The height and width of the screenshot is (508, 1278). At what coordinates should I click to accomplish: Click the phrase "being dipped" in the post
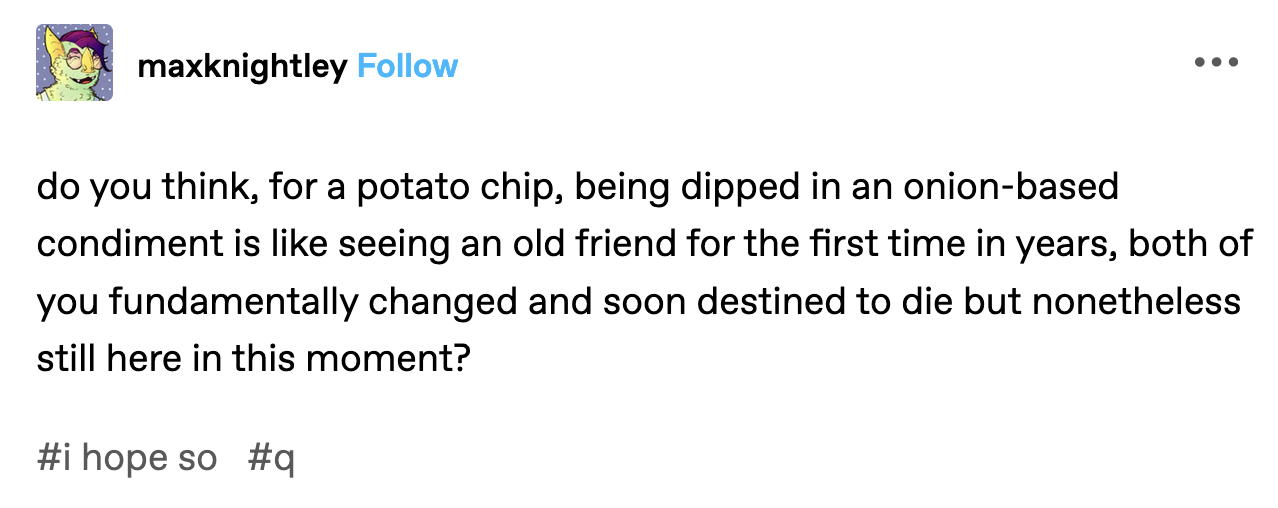pos(677,186)
